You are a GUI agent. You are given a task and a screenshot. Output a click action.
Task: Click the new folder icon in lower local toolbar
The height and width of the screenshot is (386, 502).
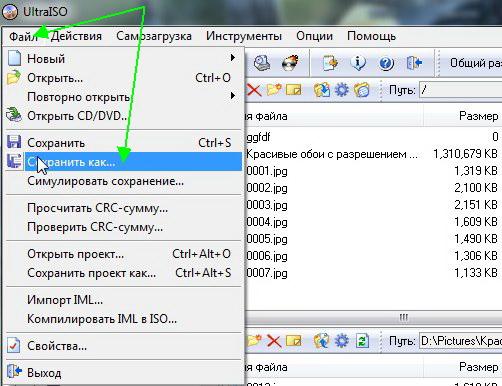[254, 341]
